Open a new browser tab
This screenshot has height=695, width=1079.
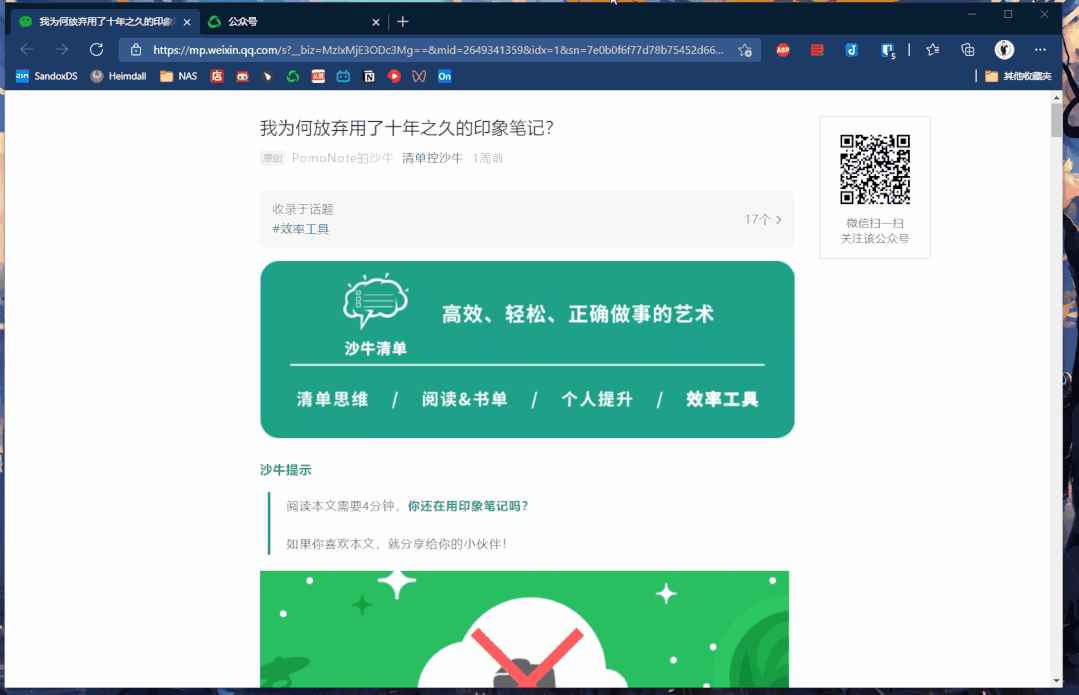403,22
